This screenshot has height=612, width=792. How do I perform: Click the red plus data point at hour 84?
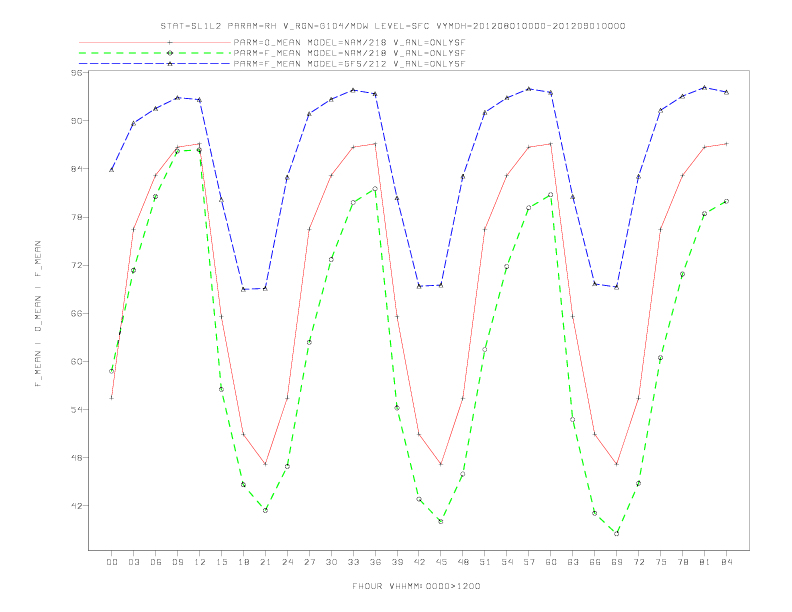[x=726, y=144]
